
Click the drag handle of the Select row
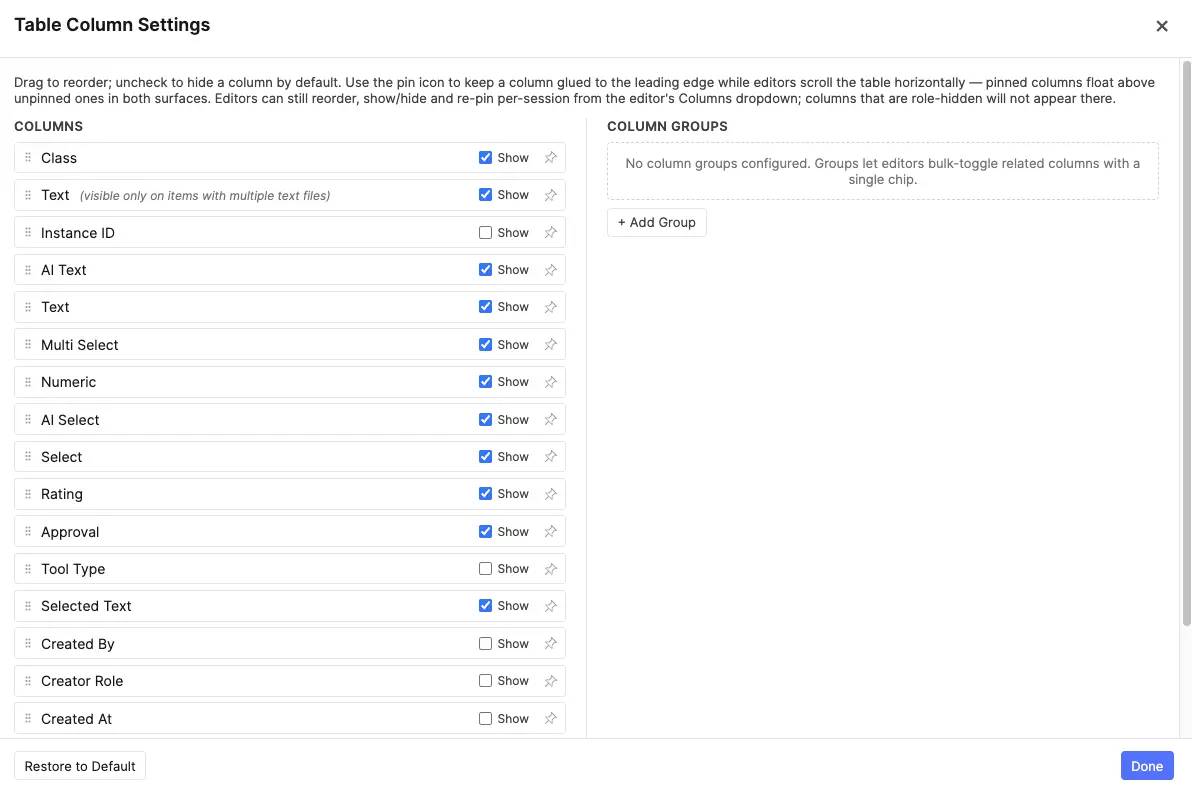[27, 457]
